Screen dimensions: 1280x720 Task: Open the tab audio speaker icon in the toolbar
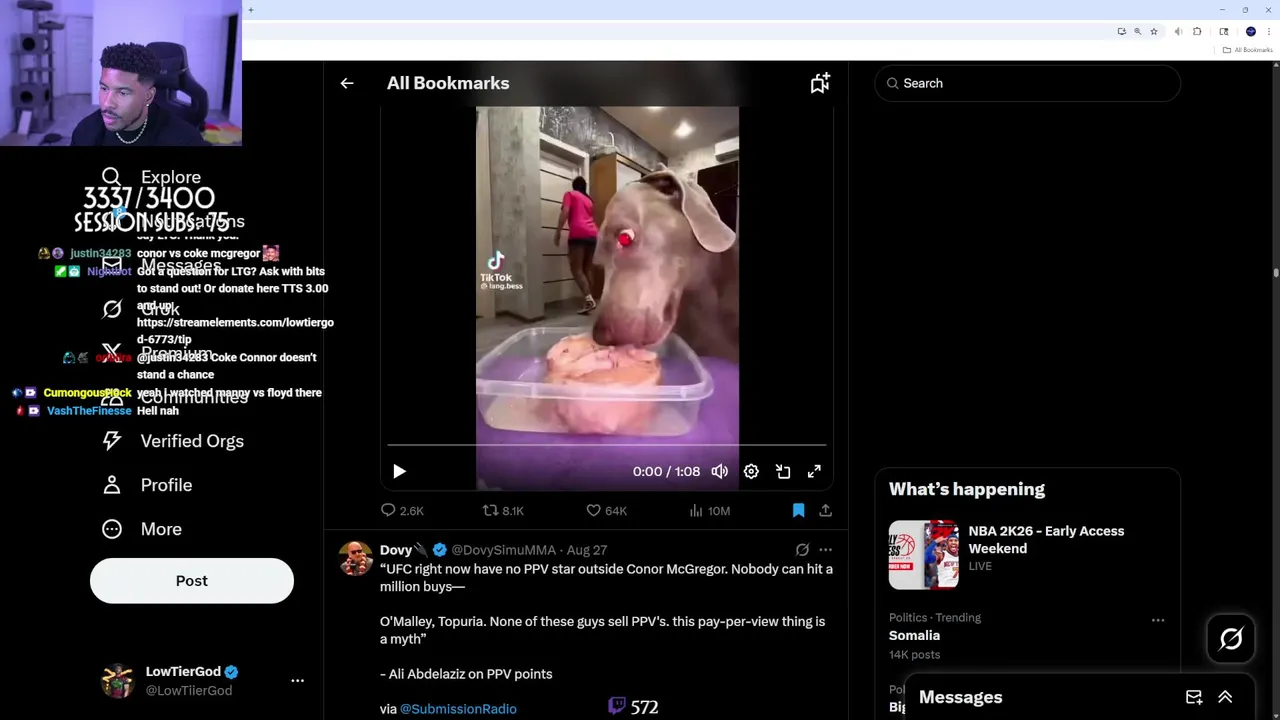1178,31
